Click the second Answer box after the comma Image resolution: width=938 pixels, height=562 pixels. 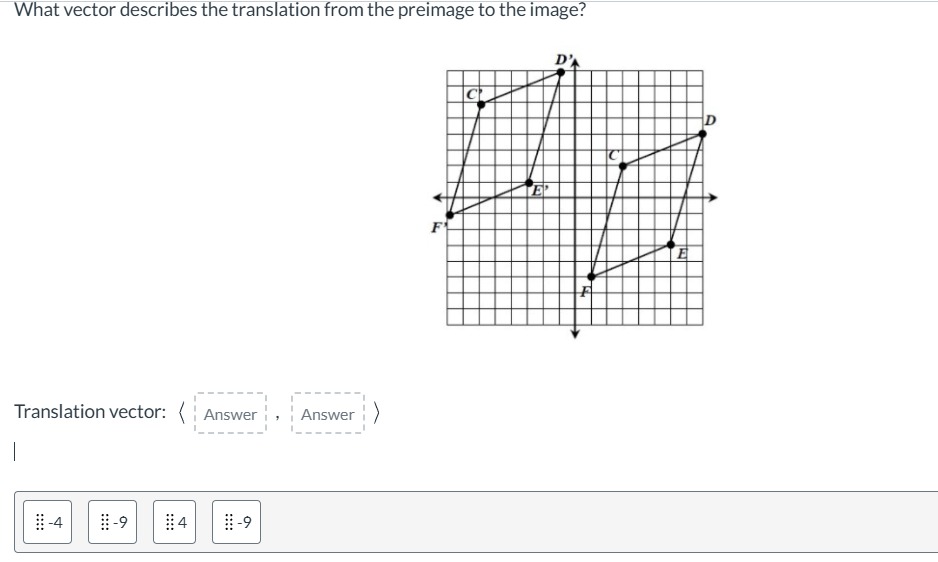coord(327,414)
